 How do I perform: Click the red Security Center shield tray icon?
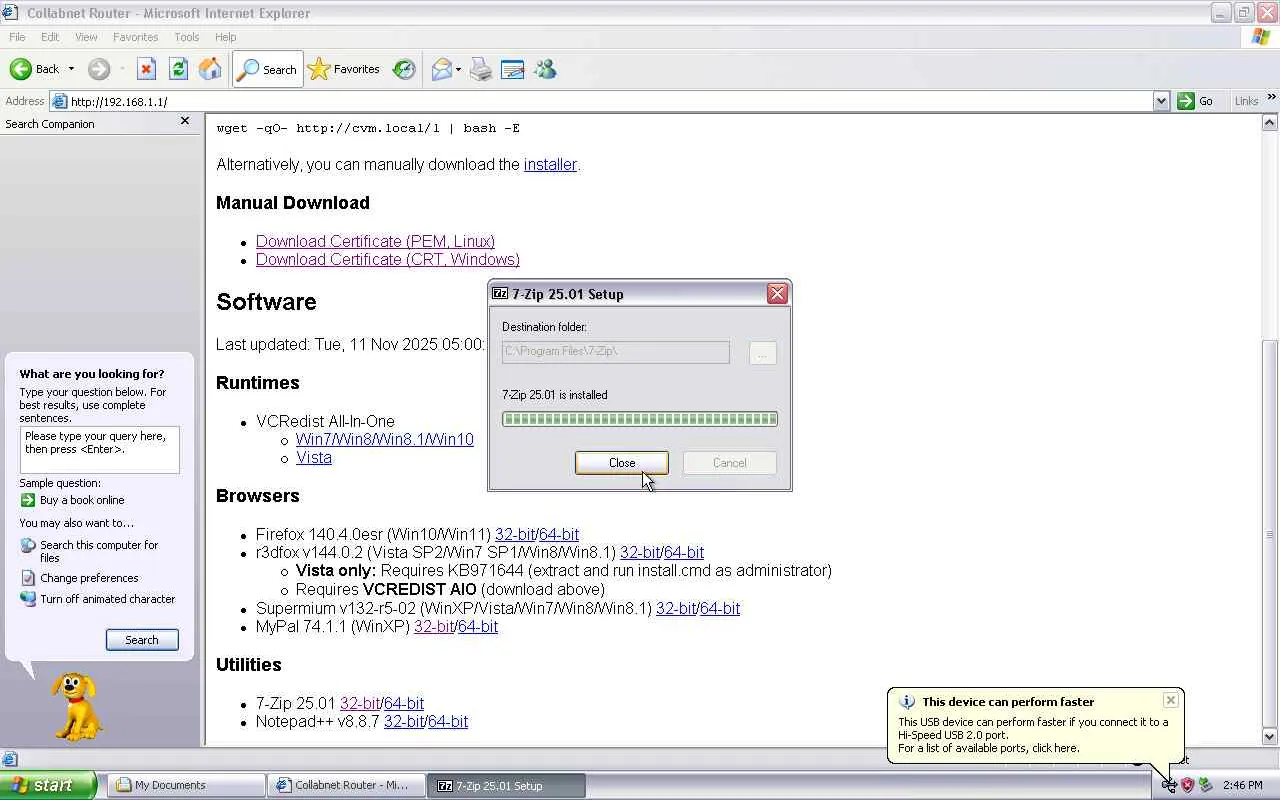click(1187, 785)
